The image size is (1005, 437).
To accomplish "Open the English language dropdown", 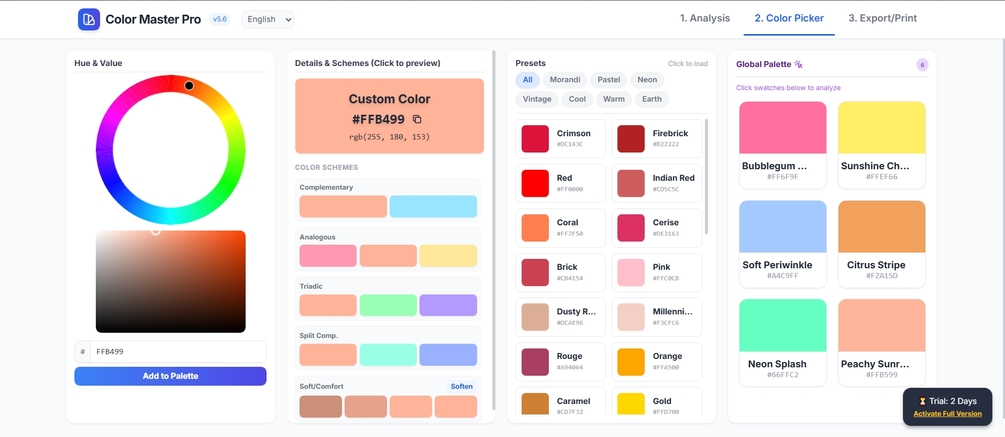I will point(268,19).
